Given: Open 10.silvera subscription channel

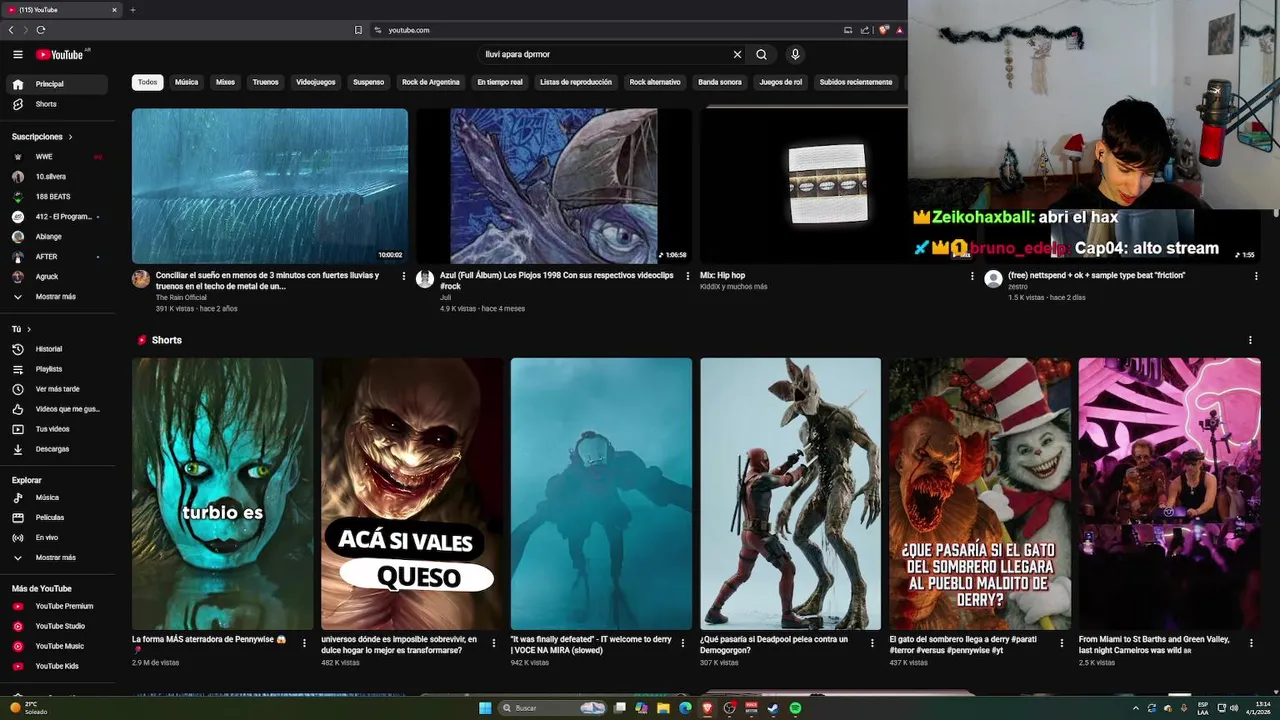Looking at the screenshot, I should [x=56, y=177].
